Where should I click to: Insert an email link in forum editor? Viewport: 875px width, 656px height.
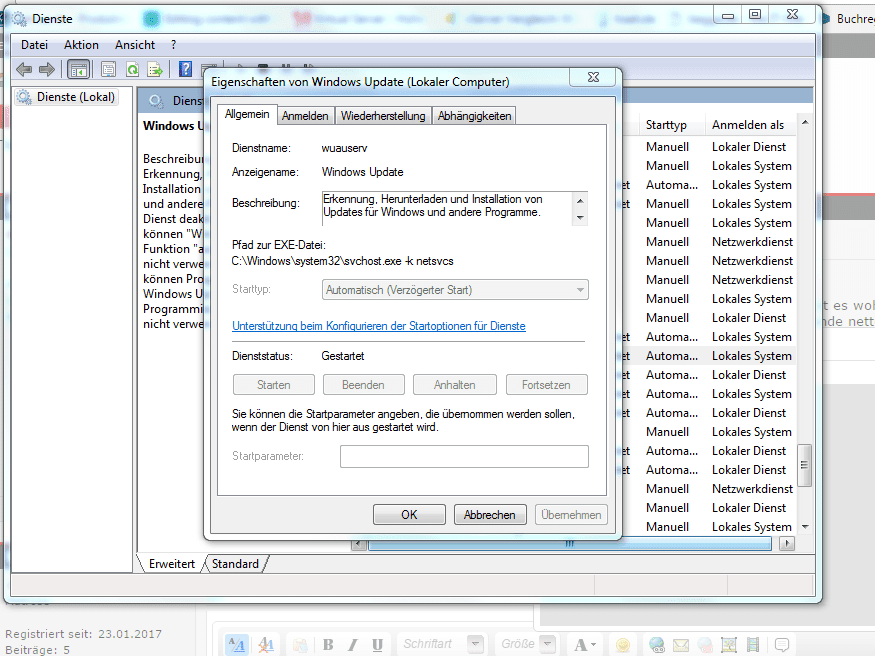tap(681, 645)
